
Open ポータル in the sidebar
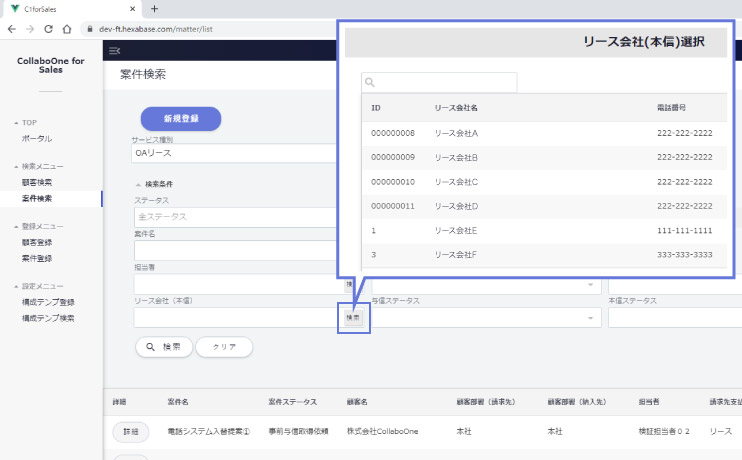point(37,138)
